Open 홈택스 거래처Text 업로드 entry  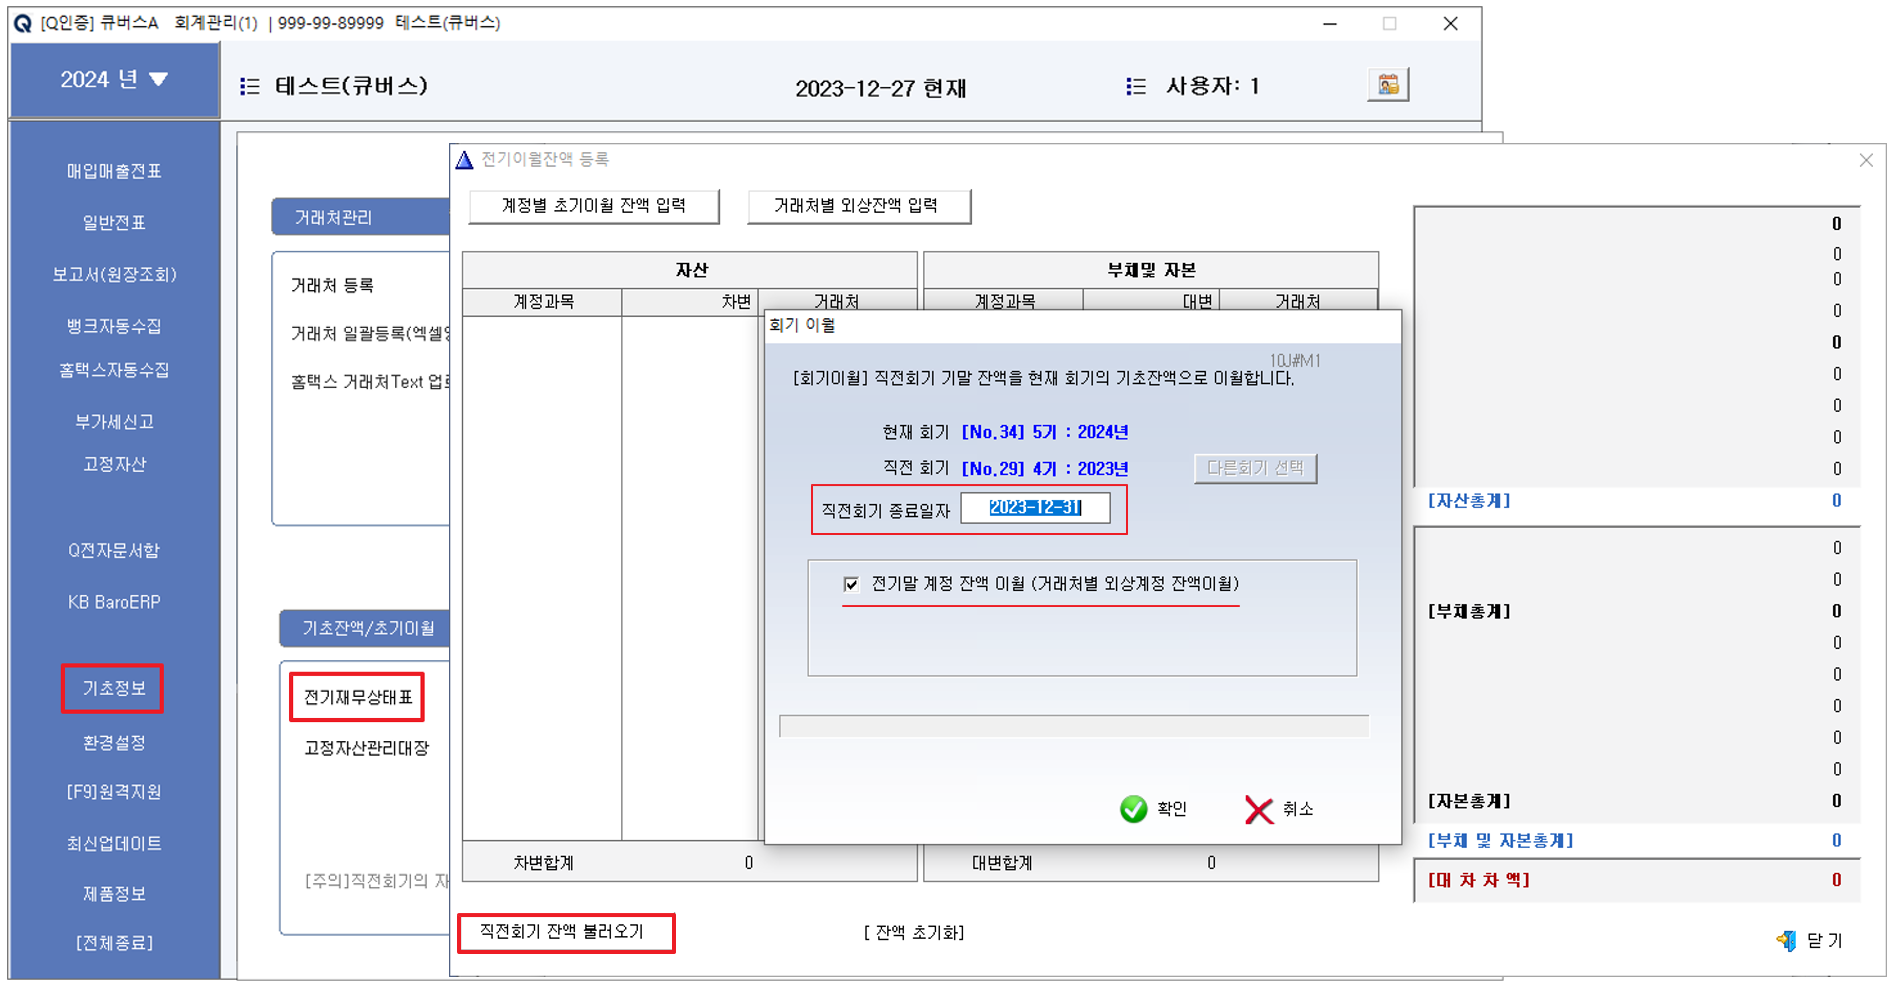(370, 381)
